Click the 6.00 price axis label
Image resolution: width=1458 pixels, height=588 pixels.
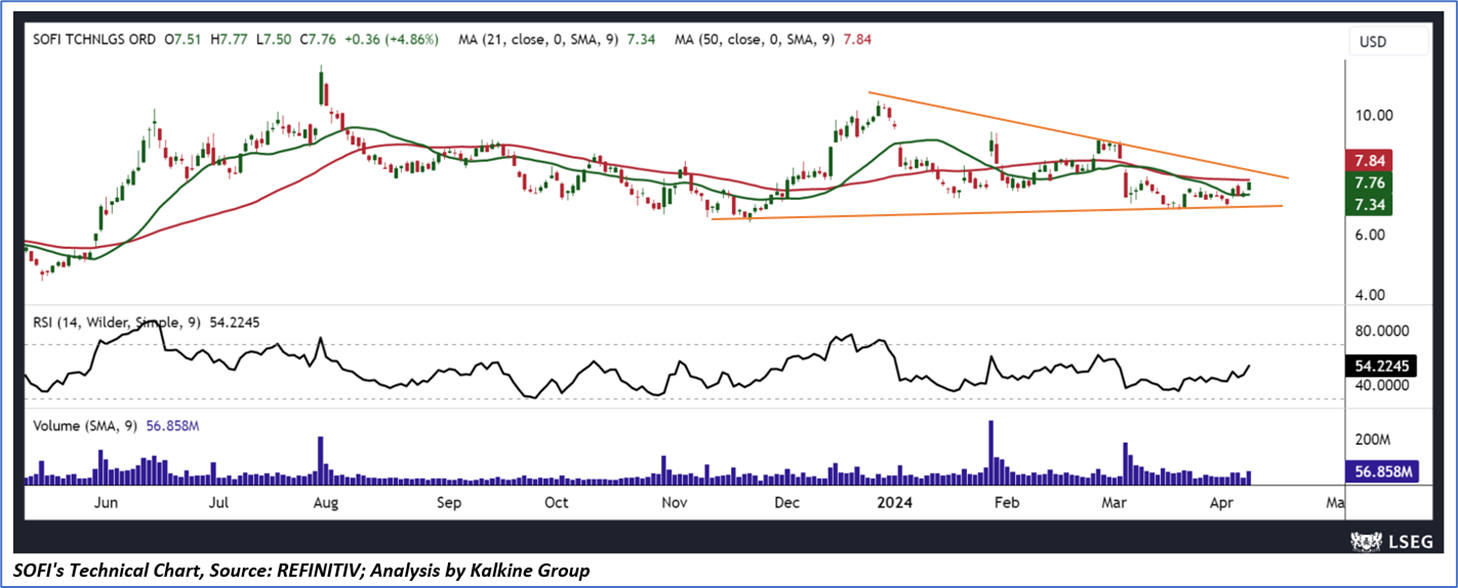(x=1370, y=236)
